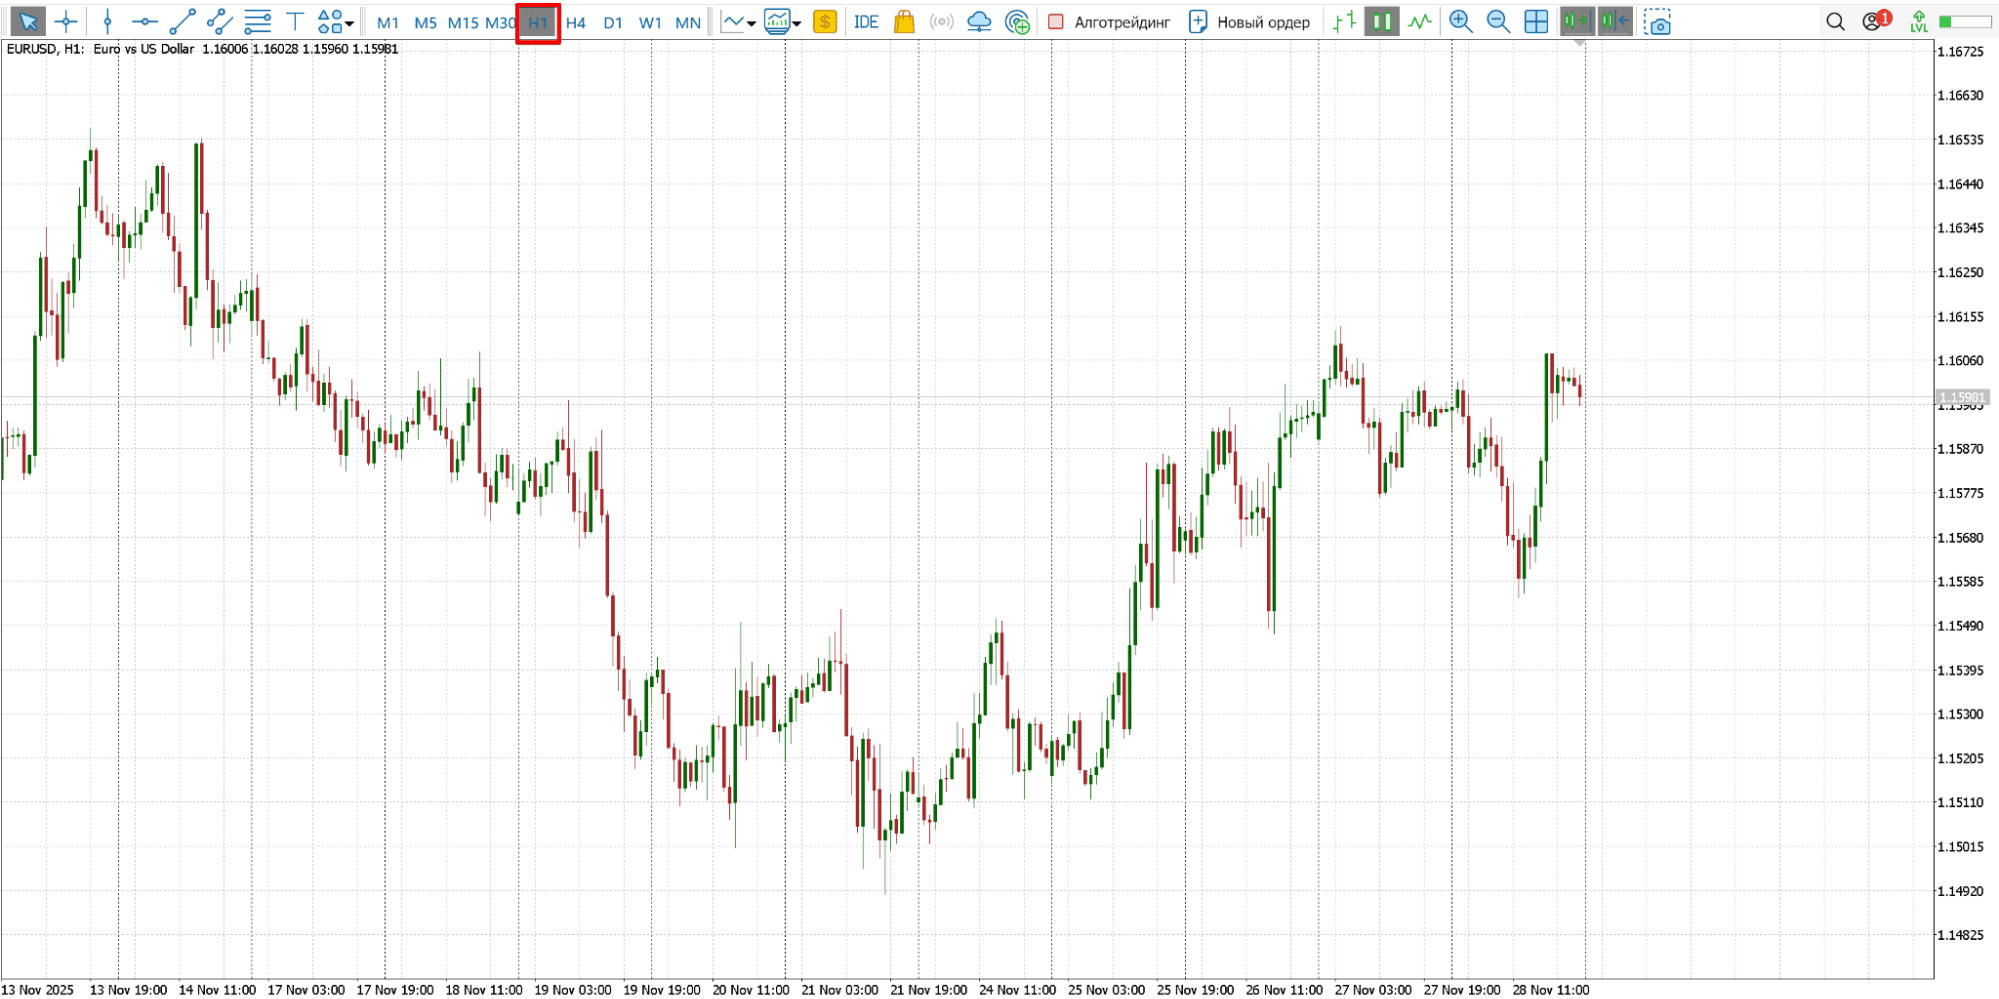Click the 1.14825 price scale label
This screenshot has height=999, width=1999.
coord(1960,935)
